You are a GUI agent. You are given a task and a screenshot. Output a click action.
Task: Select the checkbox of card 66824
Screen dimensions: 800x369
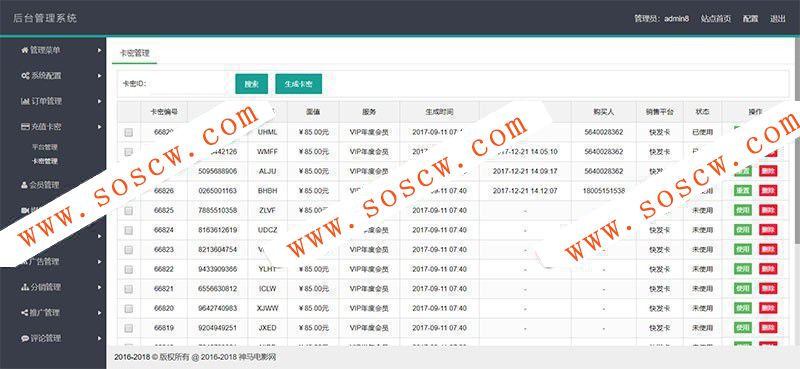tap(129, 230)
